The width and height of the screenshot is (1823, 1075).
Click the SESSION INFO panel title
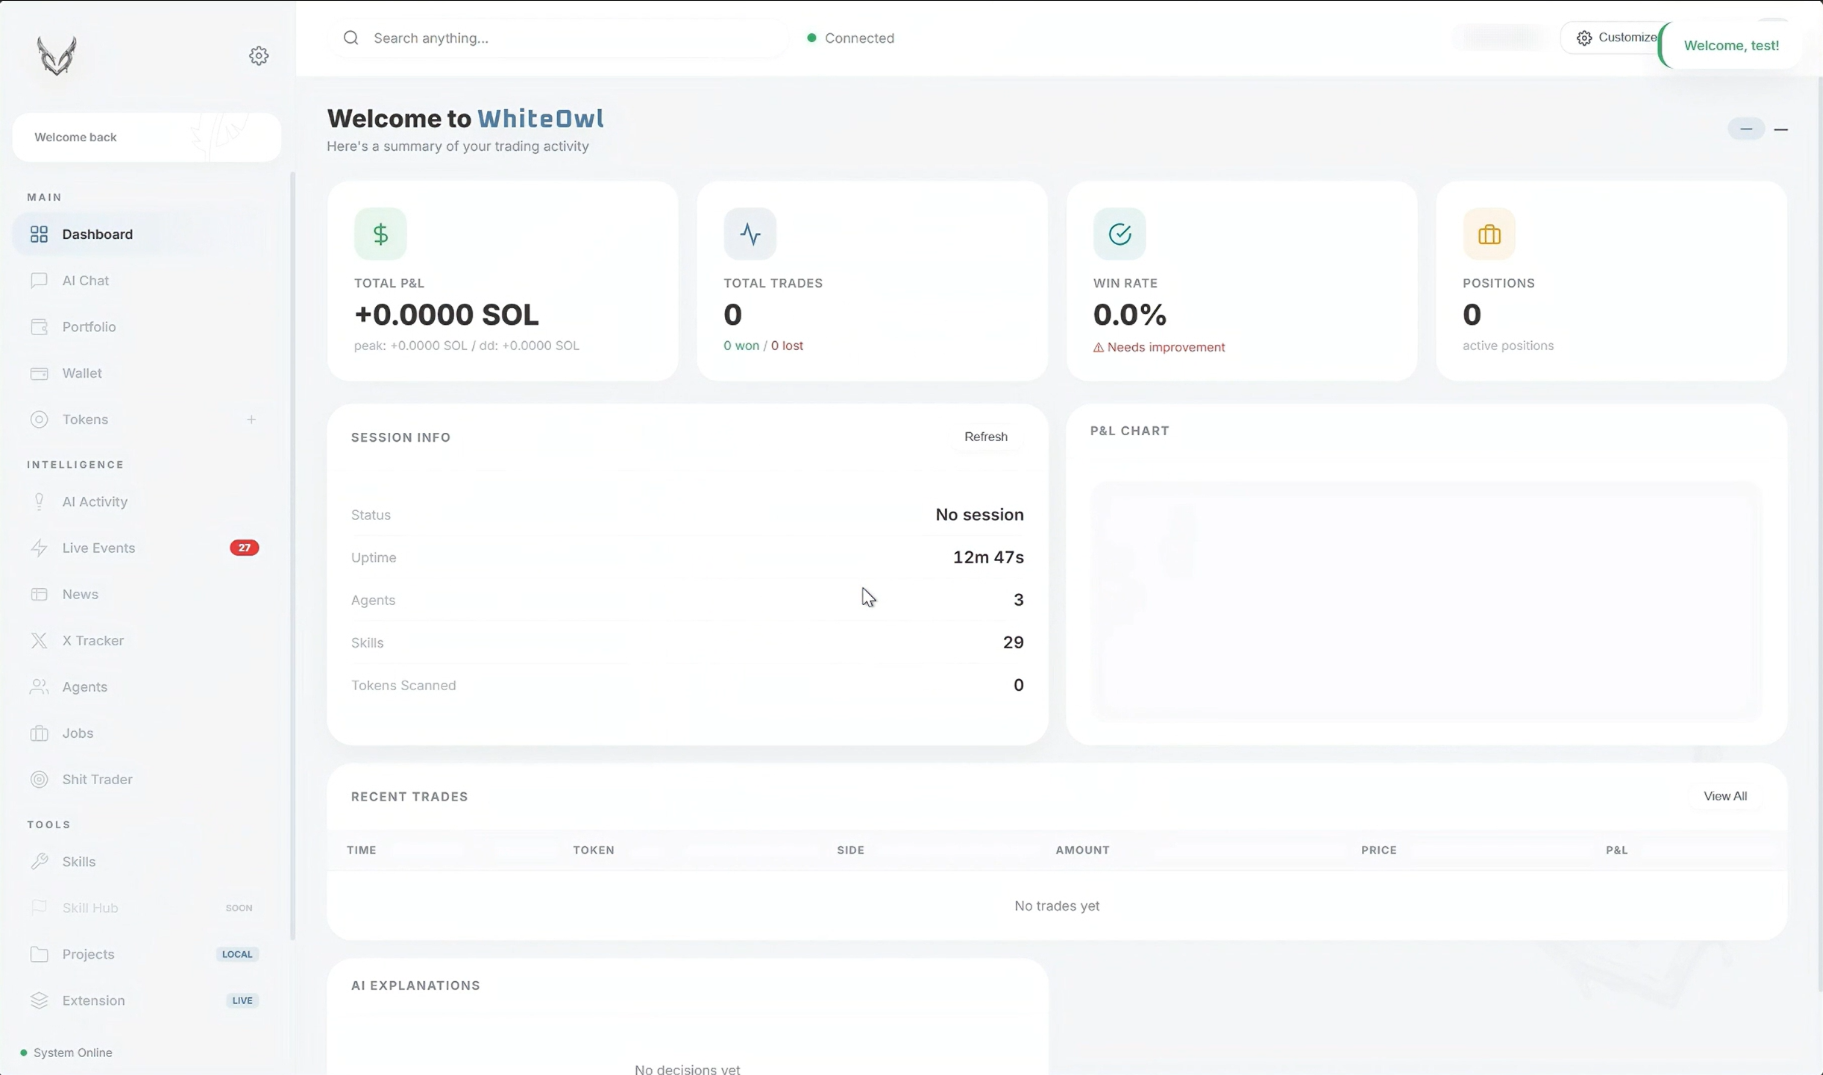pyautogui.click(x=400, y=437)
